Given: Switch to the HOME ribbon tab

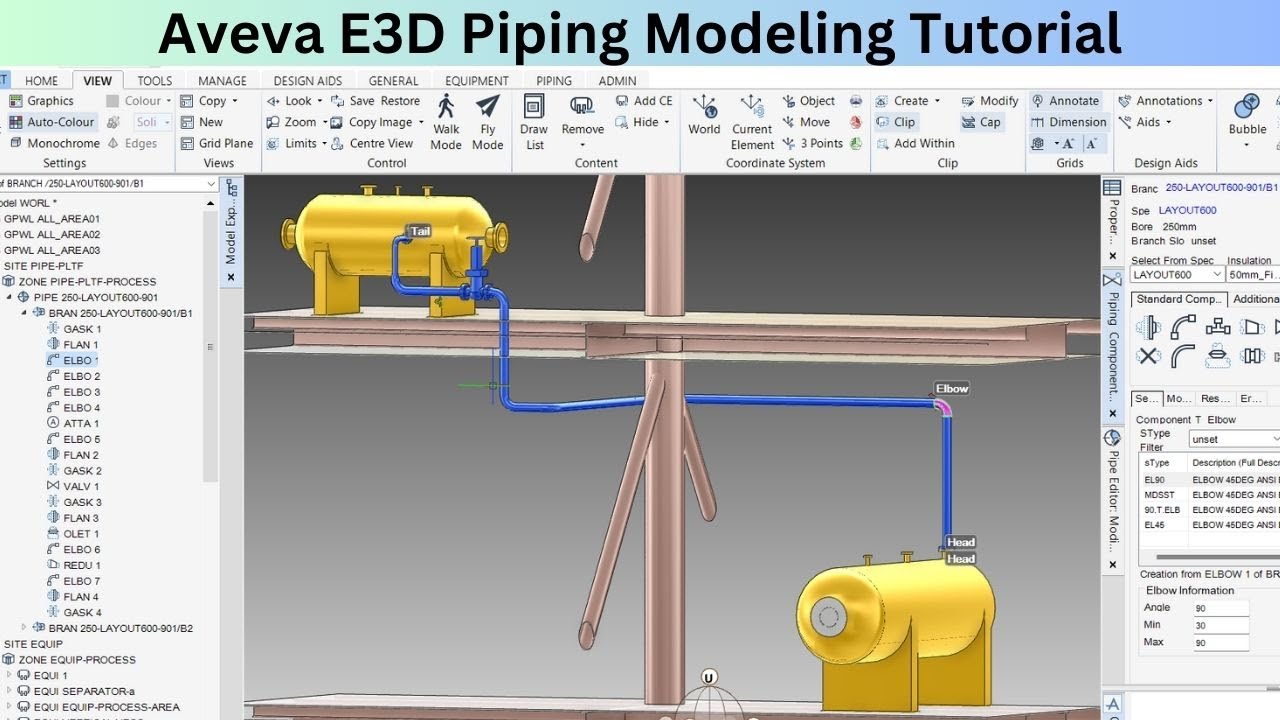Looking at the screenshot, I should click(x=41, y=81).
